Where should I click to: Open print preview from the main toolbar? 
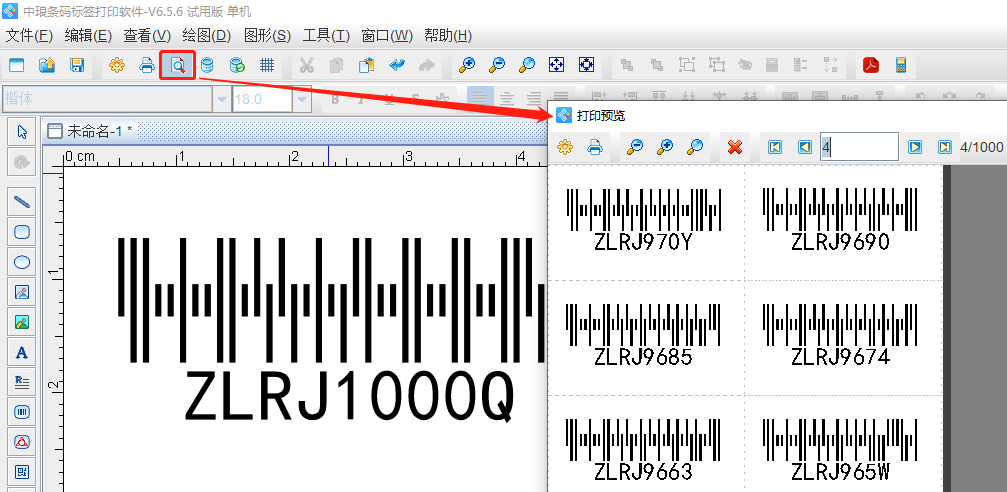(177, 65)
